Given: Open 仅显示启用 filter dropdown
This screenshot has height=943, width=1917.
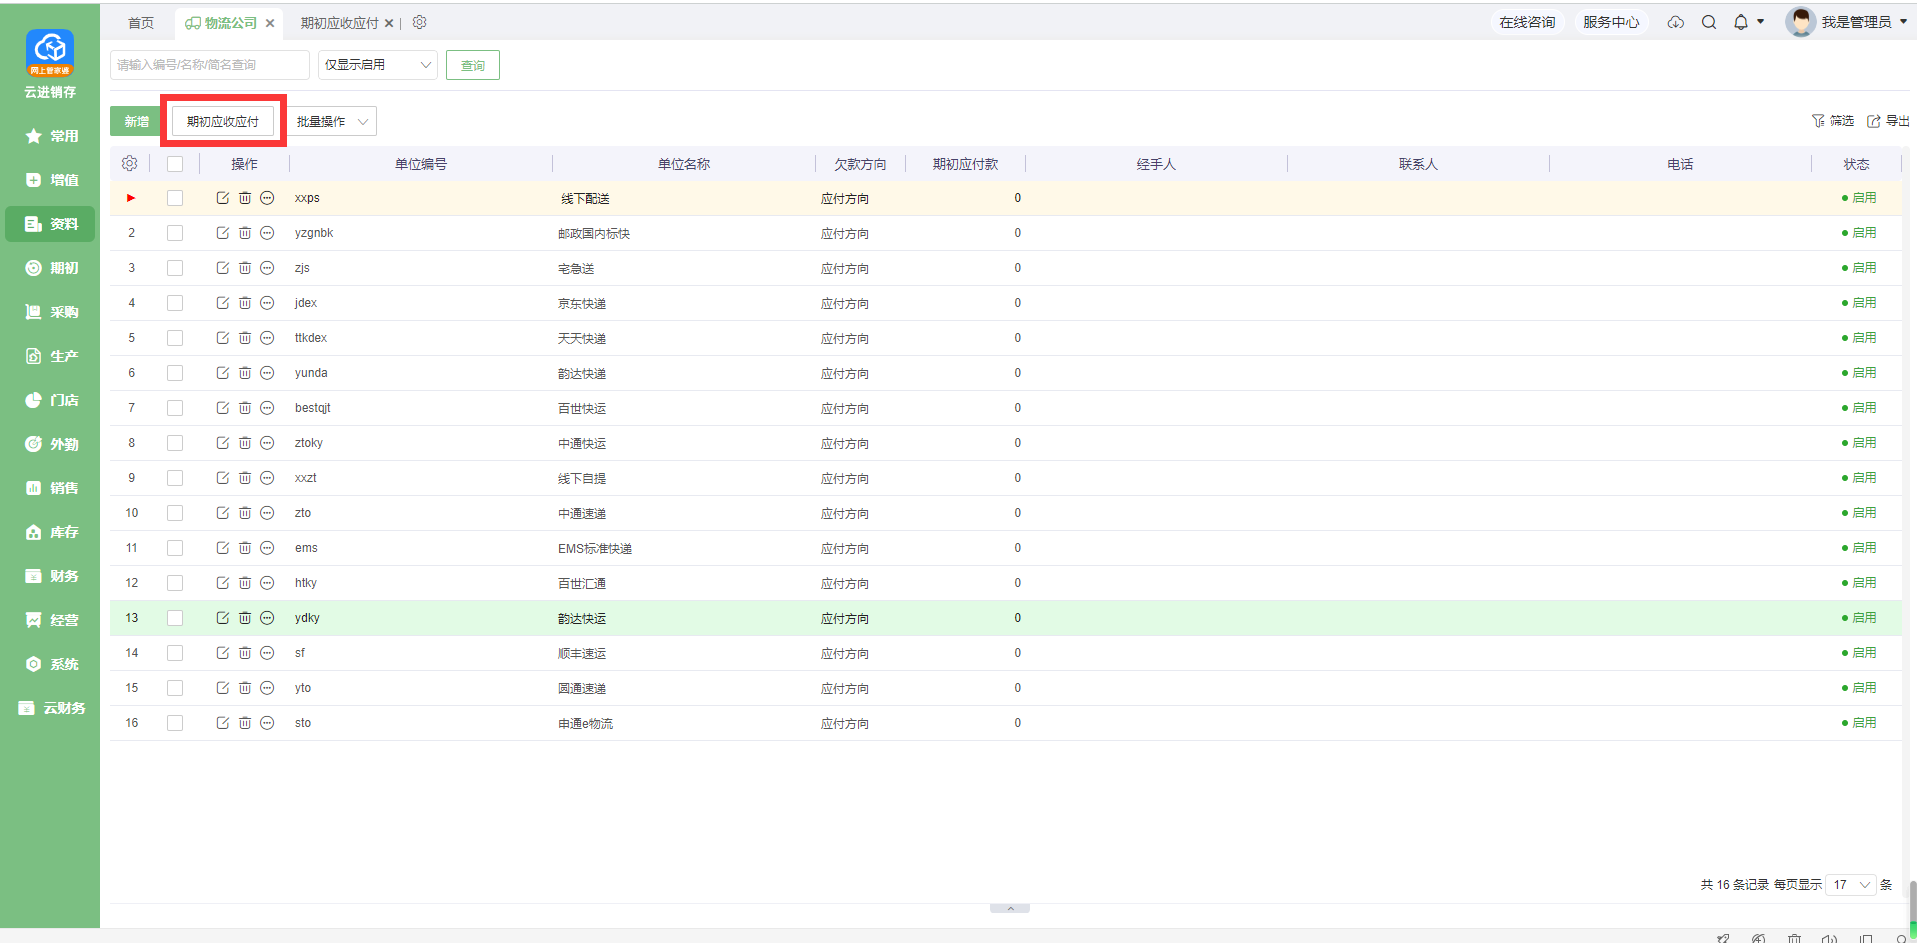Looking at the screenshot, I should [x=378, y=65].
